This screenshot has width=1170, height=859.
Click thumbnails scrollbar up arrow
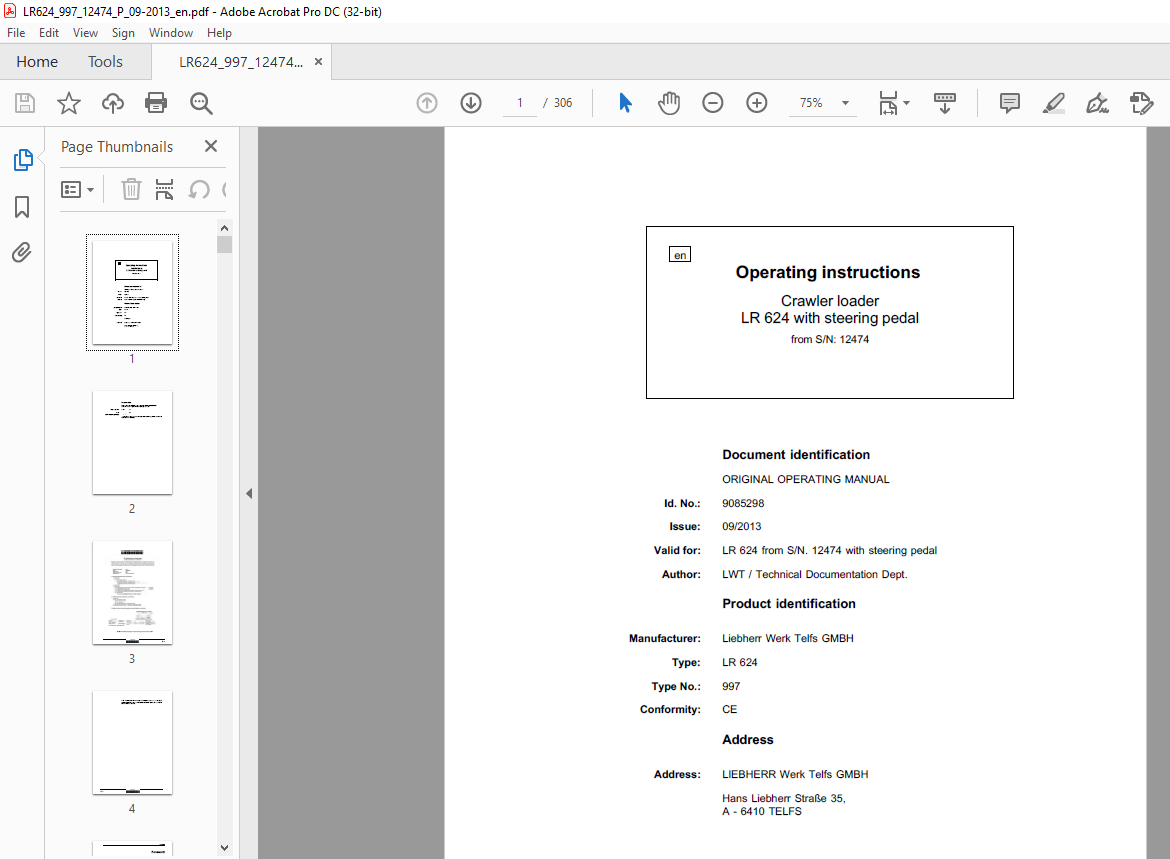[x=225, y=228]
